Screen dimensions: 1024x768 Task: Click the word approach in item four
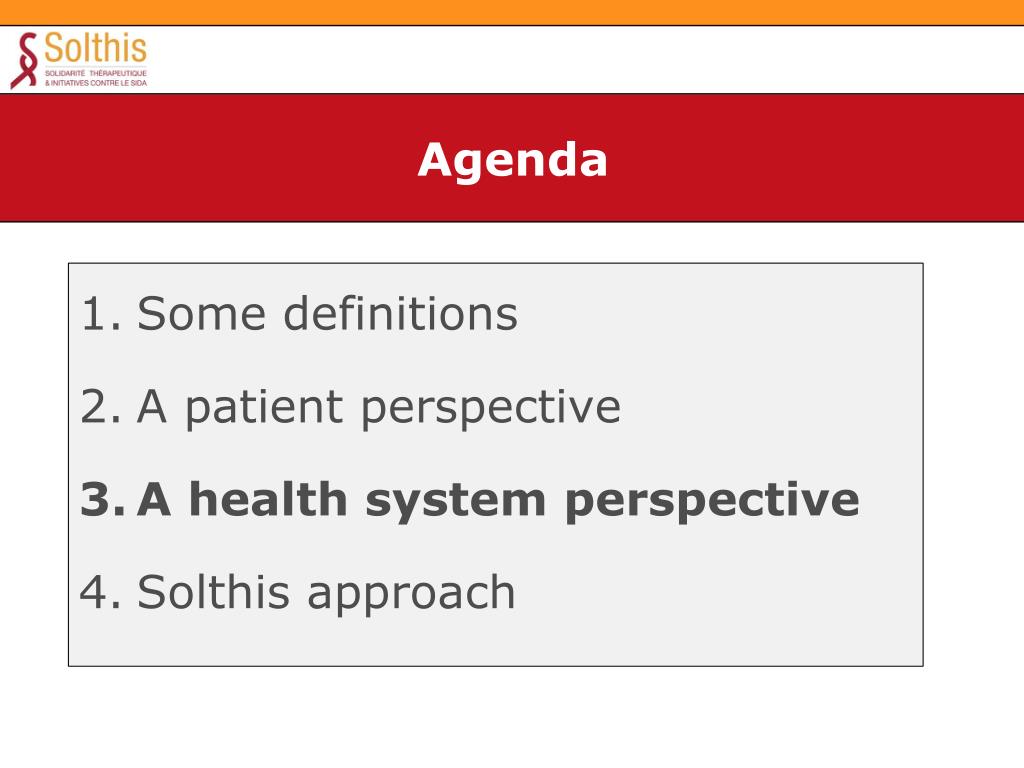coord(411,595)
